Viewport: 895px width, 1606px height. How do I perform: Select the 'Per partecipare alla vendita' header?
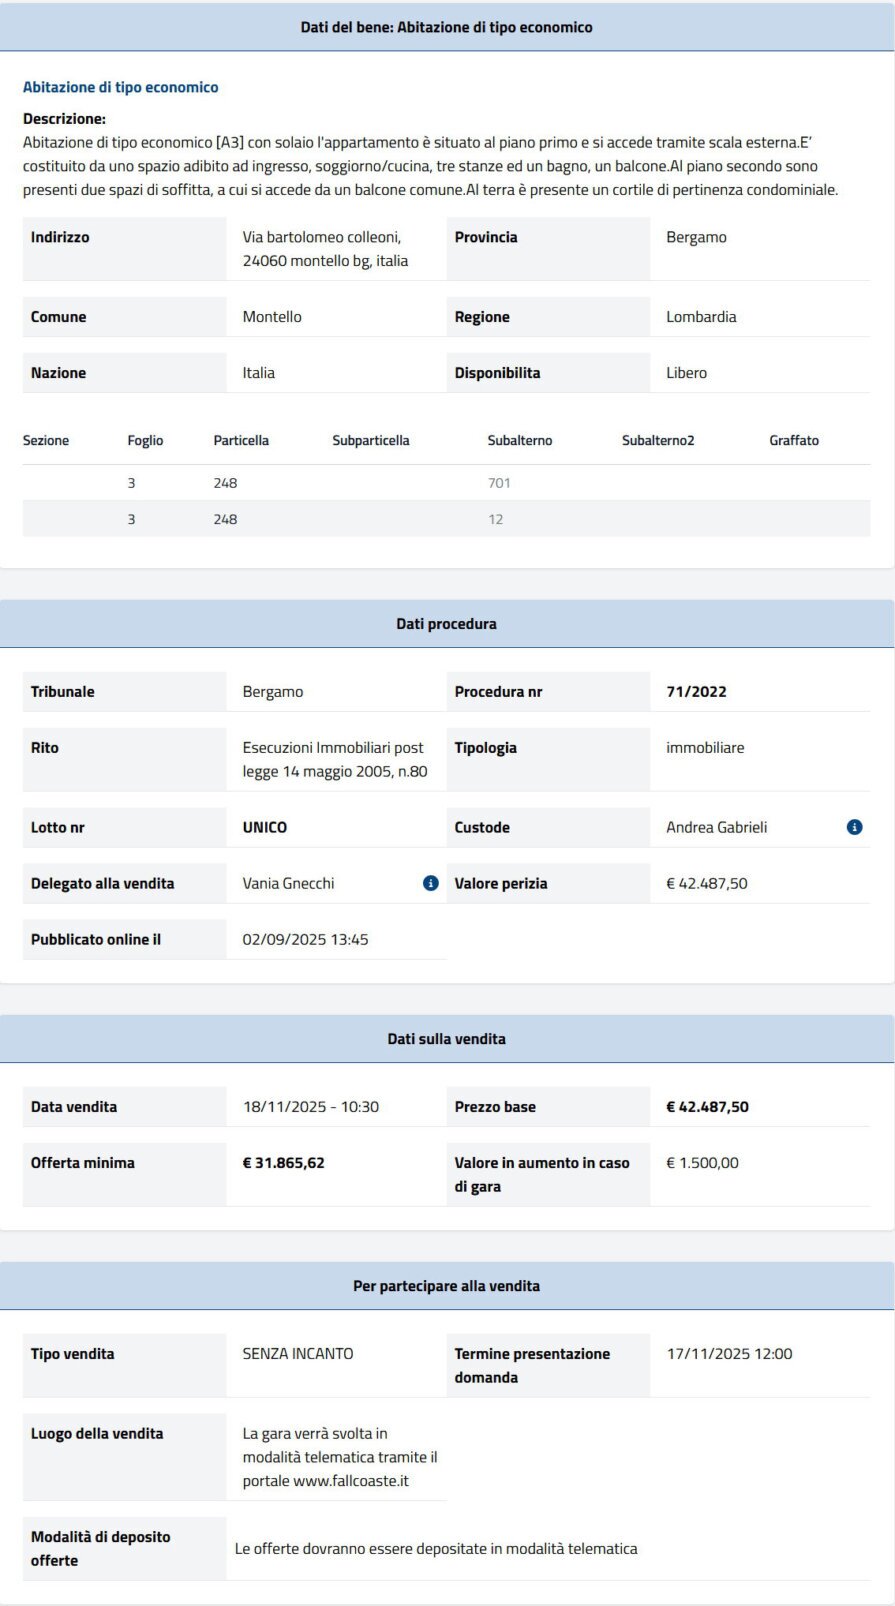click(x=446, y=1285)
